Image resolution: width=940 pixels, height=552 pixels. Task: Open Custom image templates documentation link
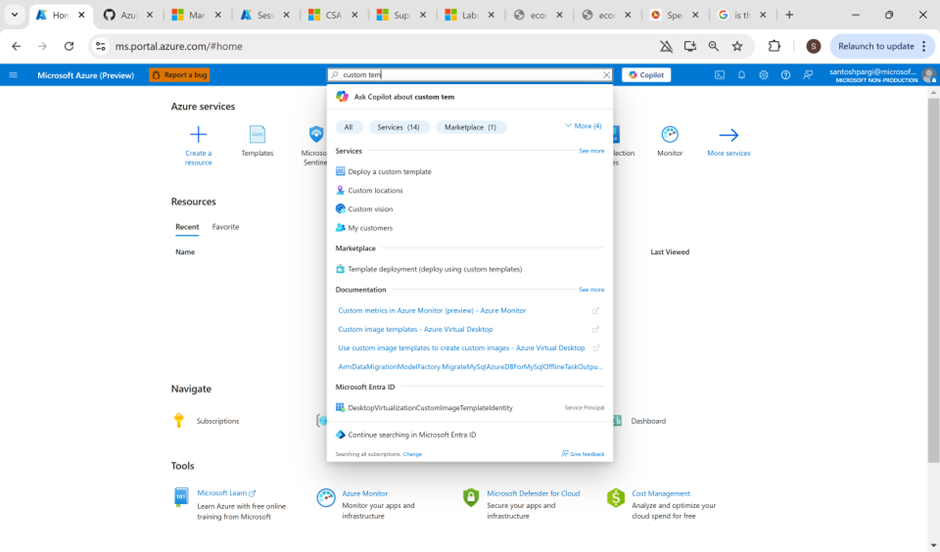pyautogui.click(x=415, y=329)
